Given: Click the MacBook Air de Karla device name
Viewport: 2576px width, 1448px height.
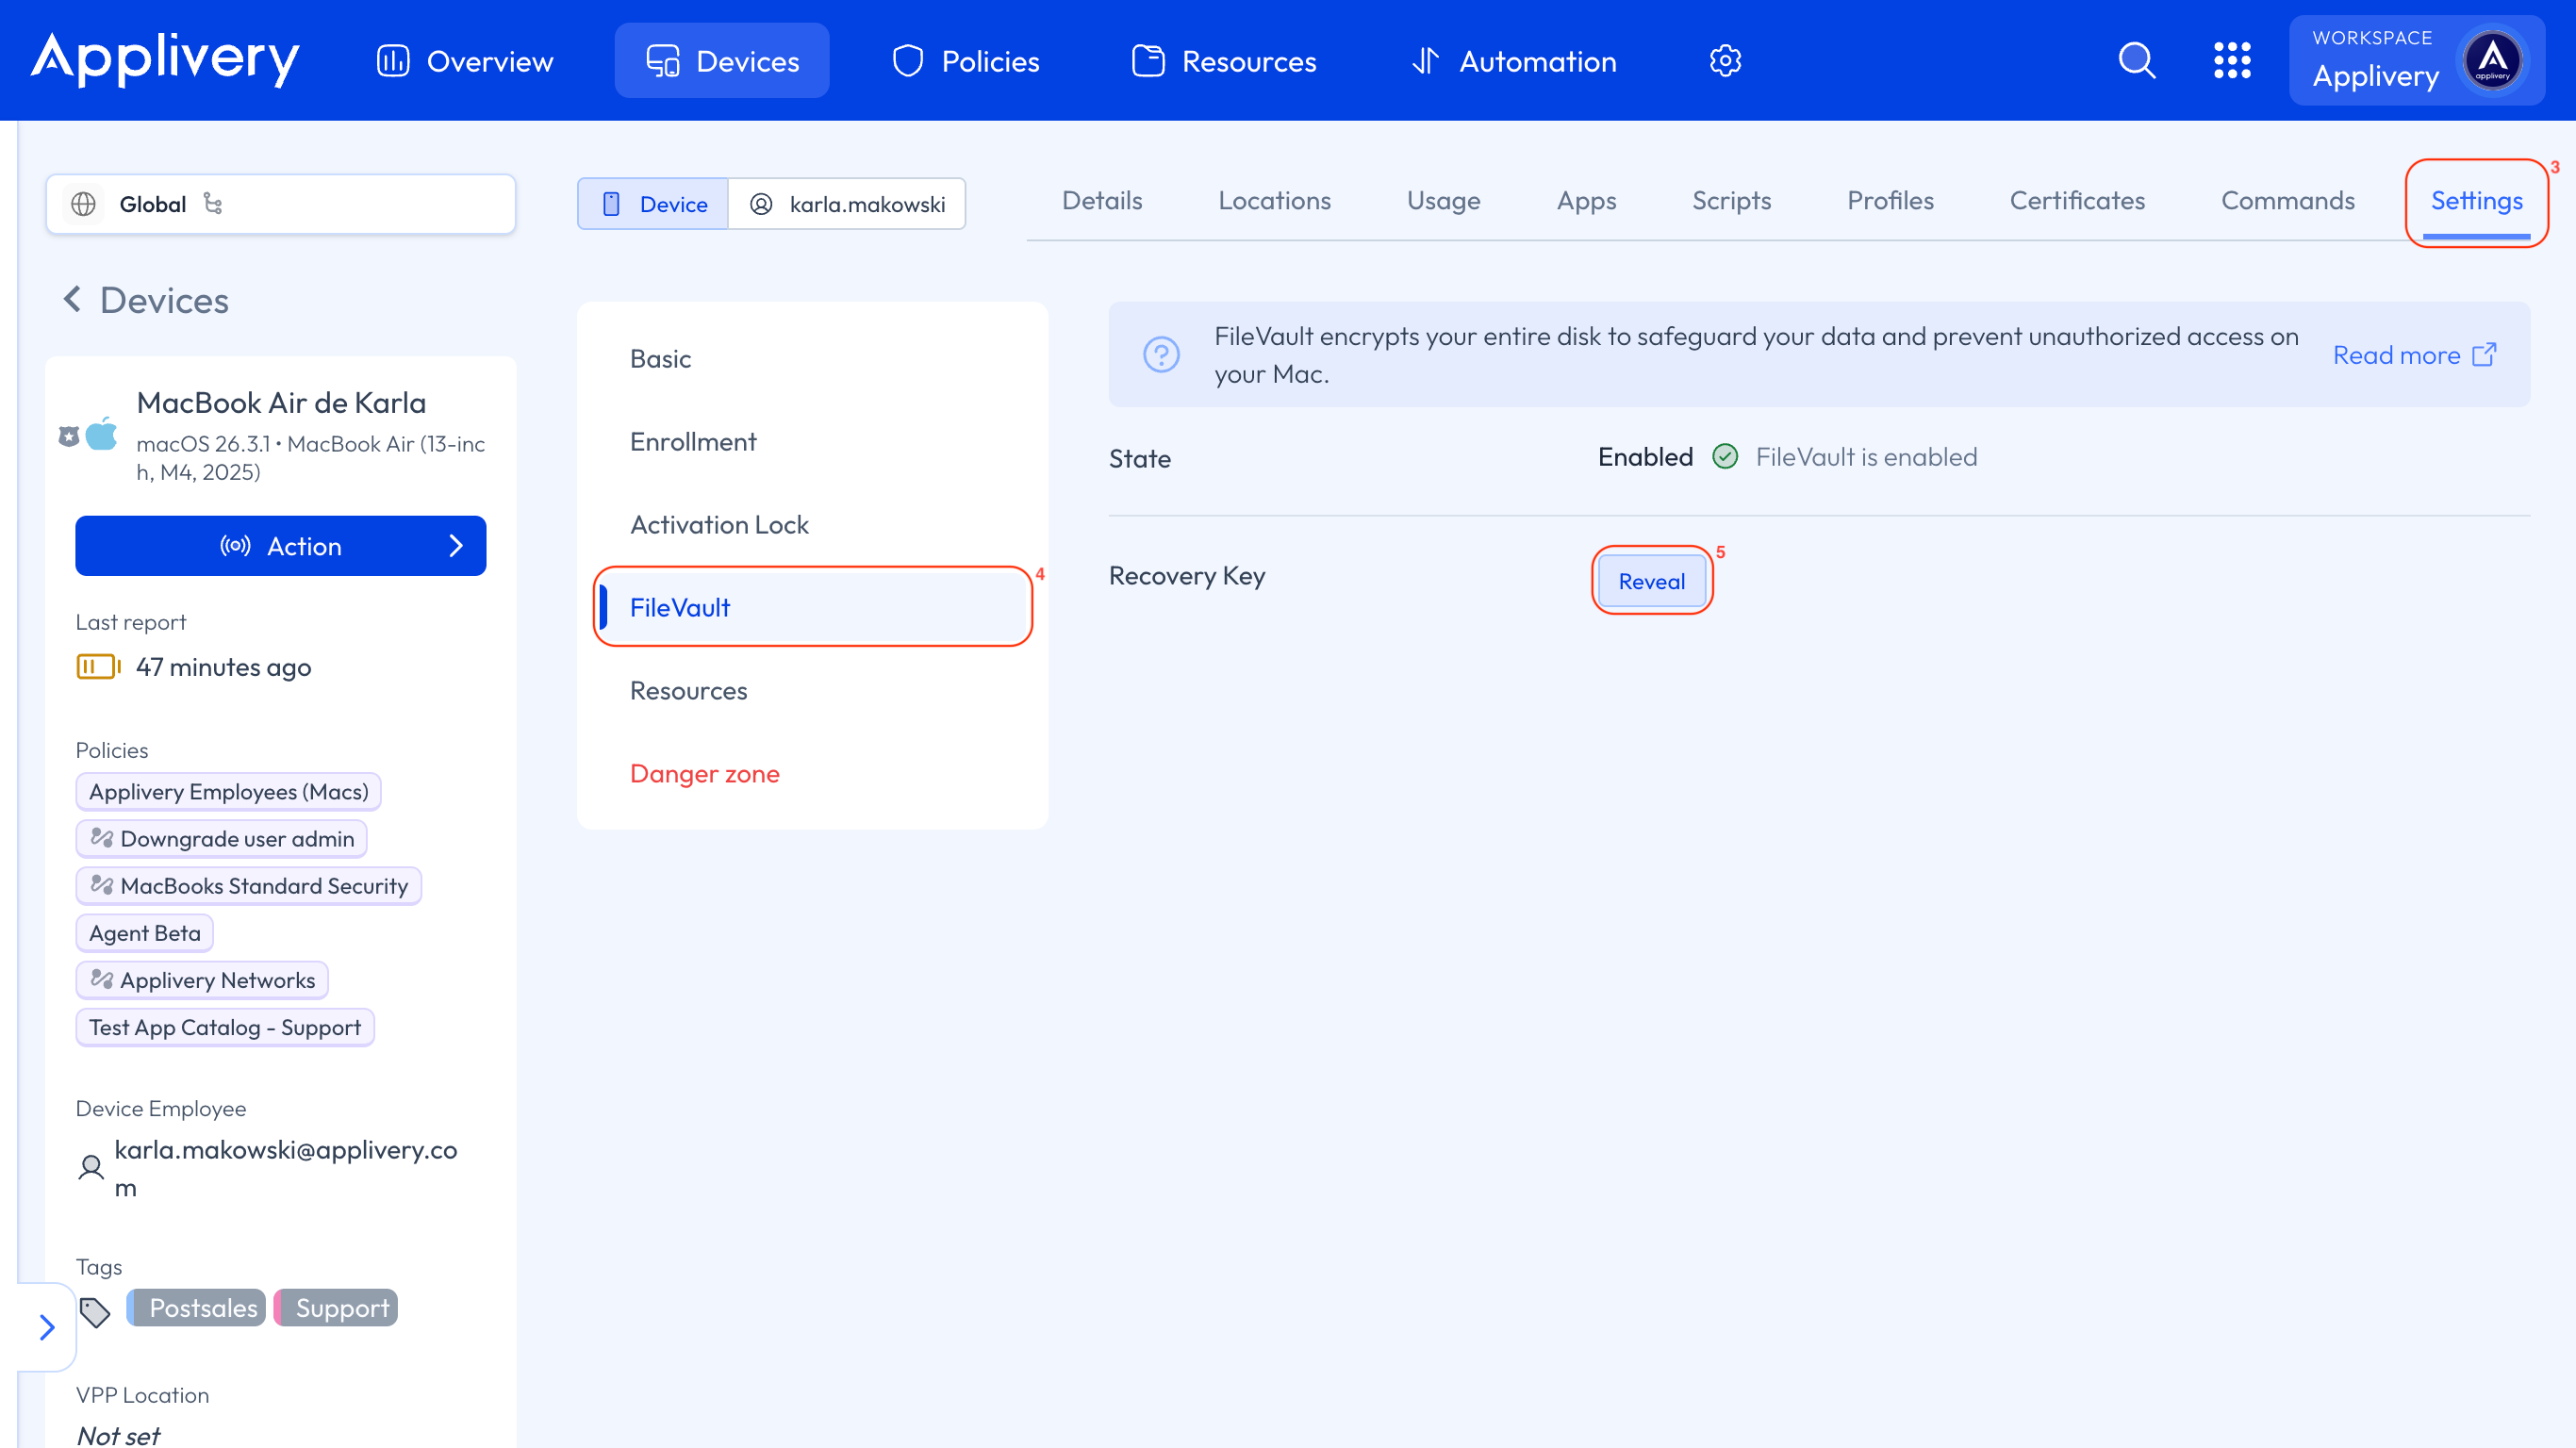Looking at the screenshot, I should coord(281,403).
